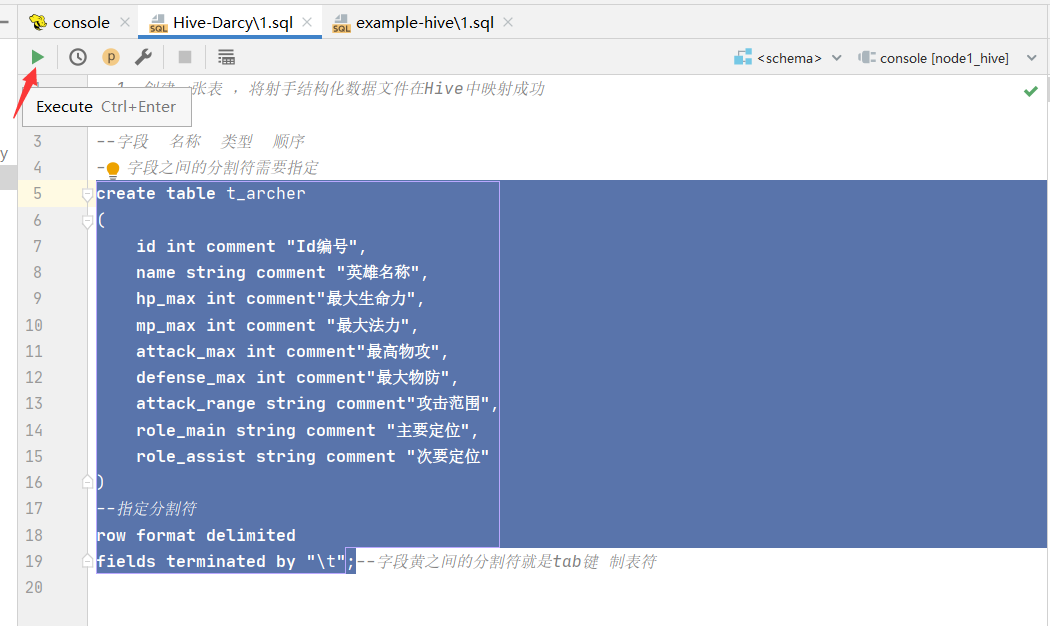Click the fold end marker at line 16

(87, 482)
